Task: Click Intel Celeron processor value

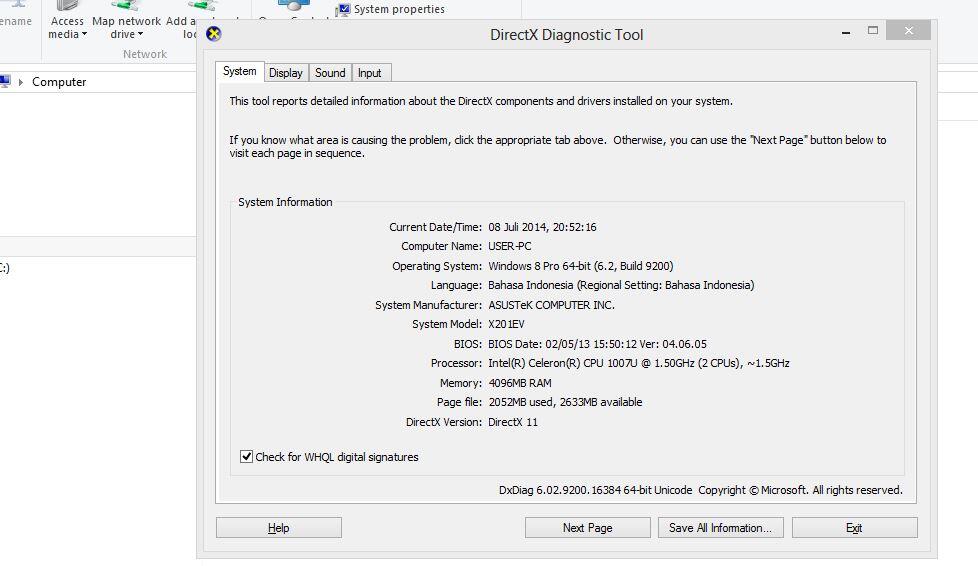Action: pyautogui.click(x=639, y=363)
